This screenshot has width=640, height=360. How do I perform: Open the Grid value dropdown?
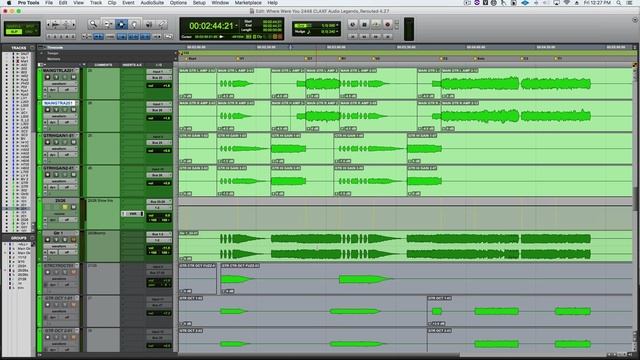[337, 25]
